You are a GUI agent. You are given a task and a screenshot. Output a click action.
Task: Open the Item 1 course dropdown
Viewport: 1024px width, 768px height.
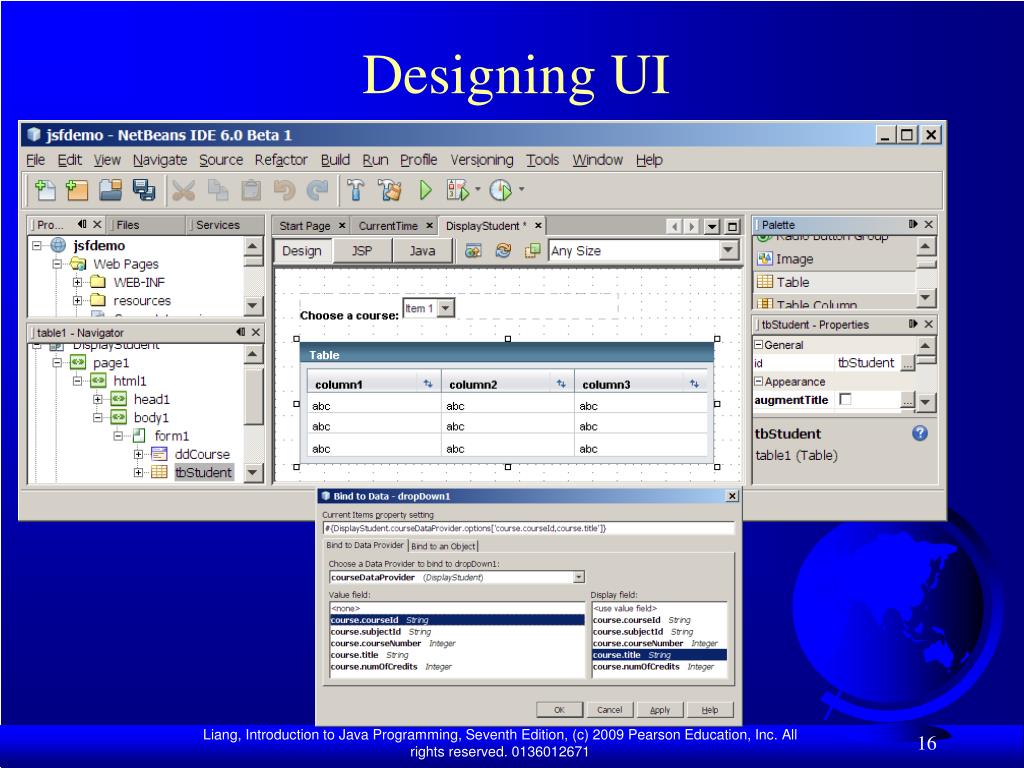pos(446,308)
